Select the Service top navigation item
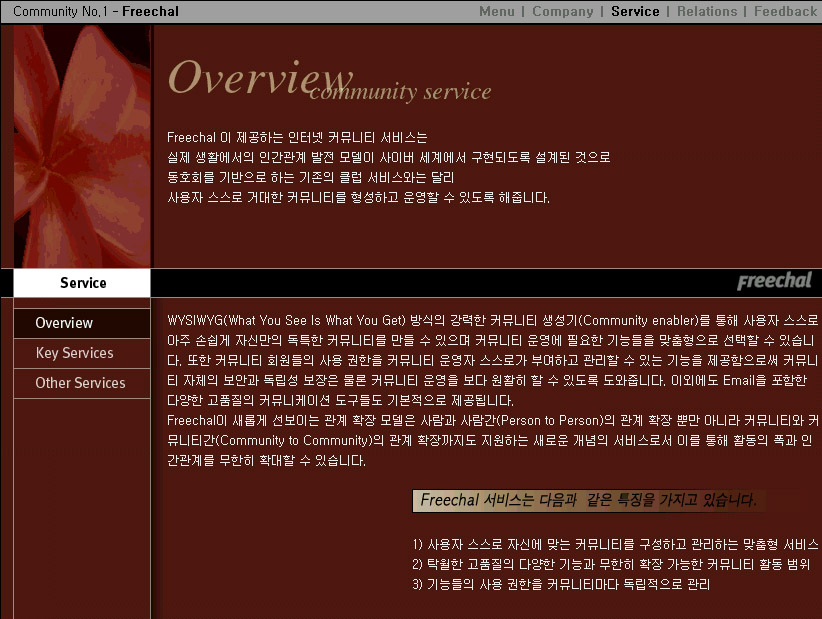The image size is (822, 619). (x=635, y=12)
